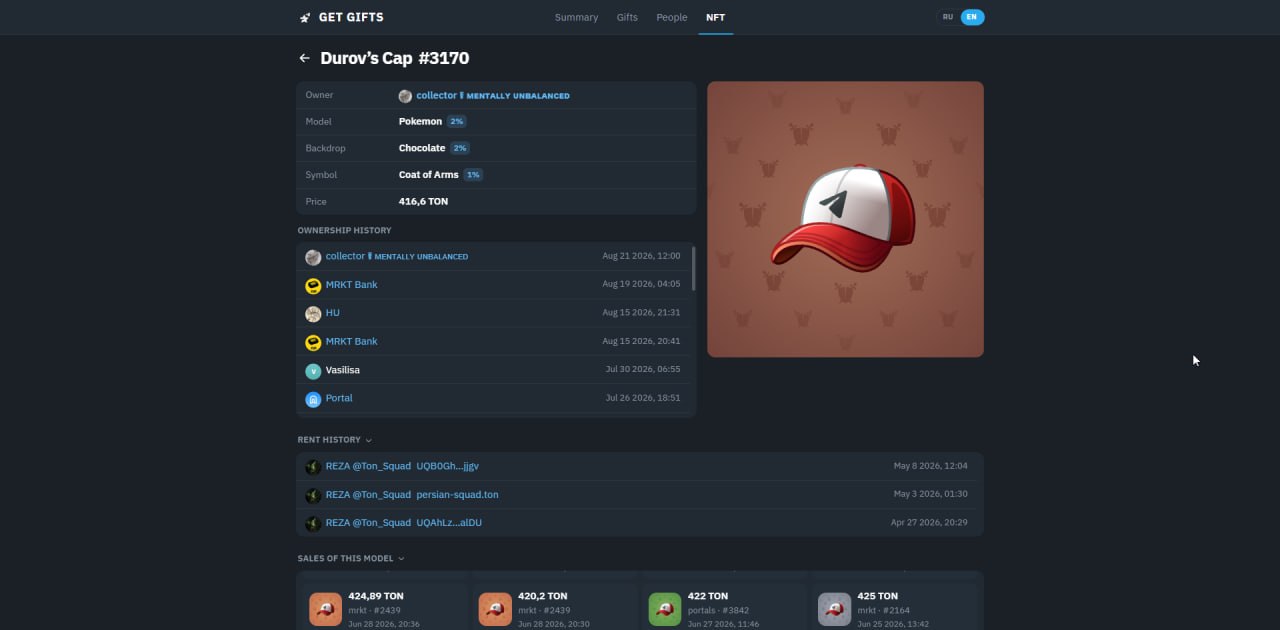The width and height of the screenshot is (1280, 630).
Task: Click REZA avatar in the persian-squad.ton row
Action: (x=313, y=495)
